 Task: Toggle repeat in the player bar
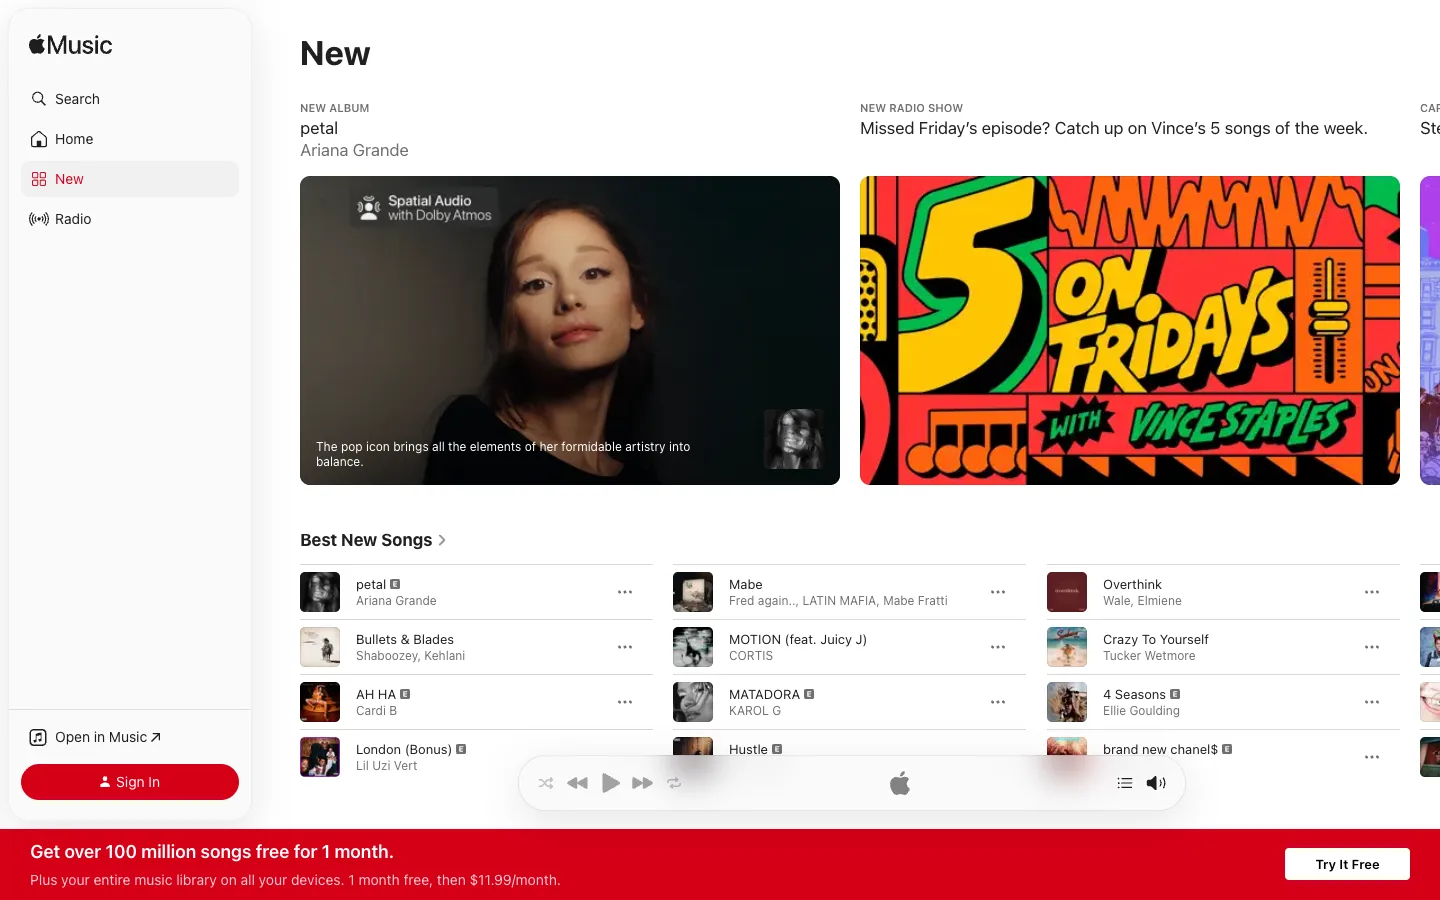pos(675,783)
